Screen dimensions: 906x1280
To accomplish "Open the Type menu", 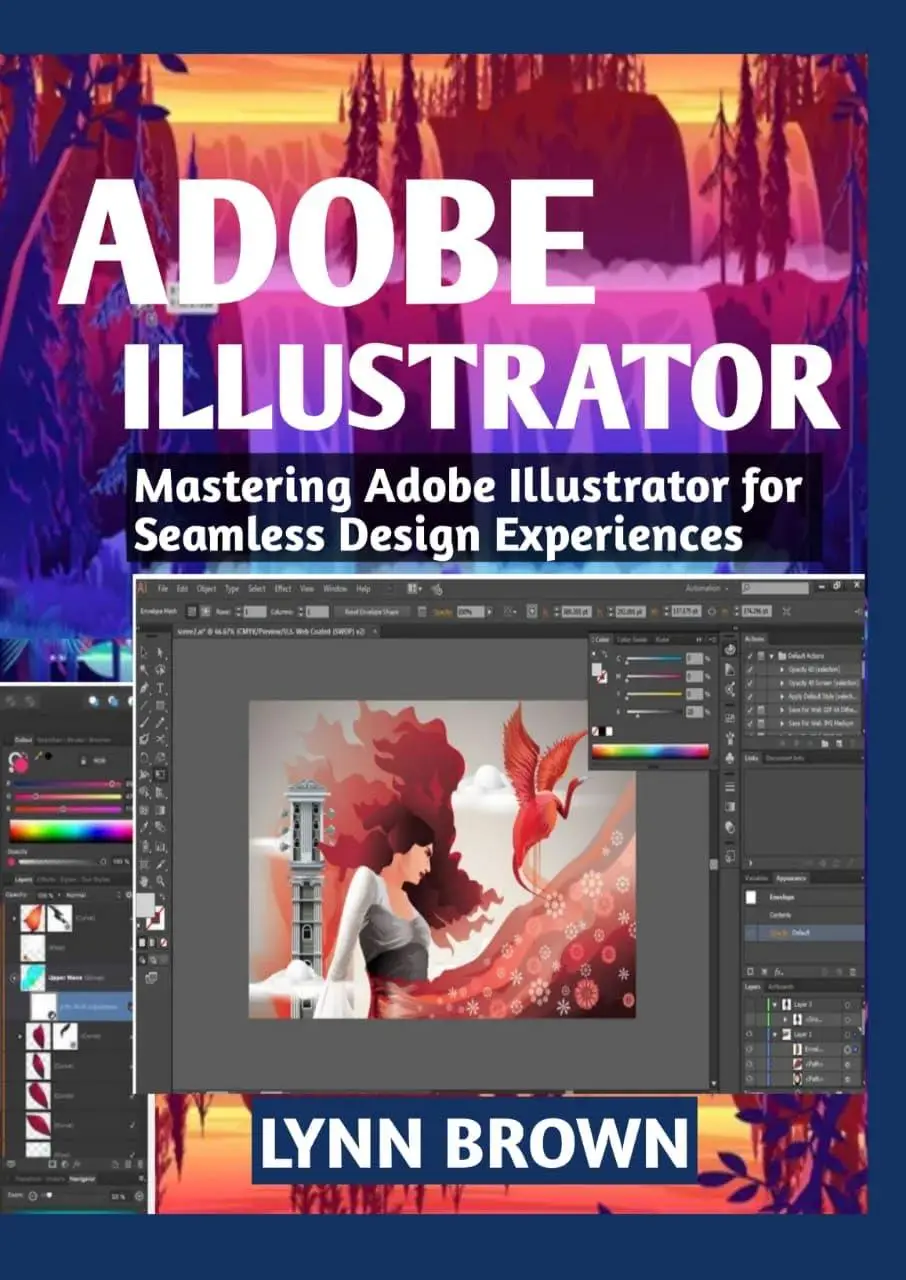I will point(232,589).
